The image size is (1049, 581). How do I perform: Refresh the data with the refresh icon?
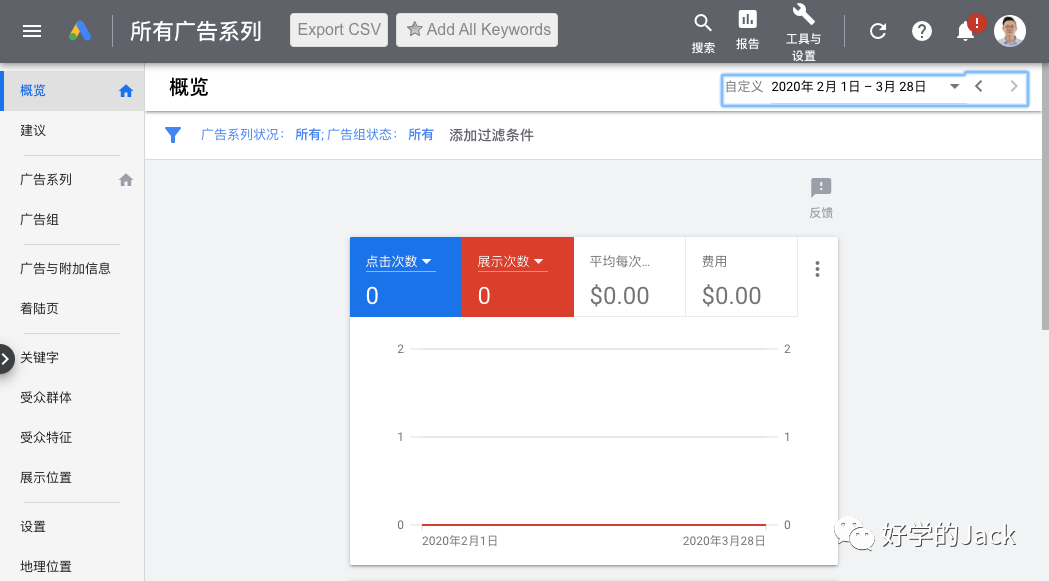click(877, 30)
